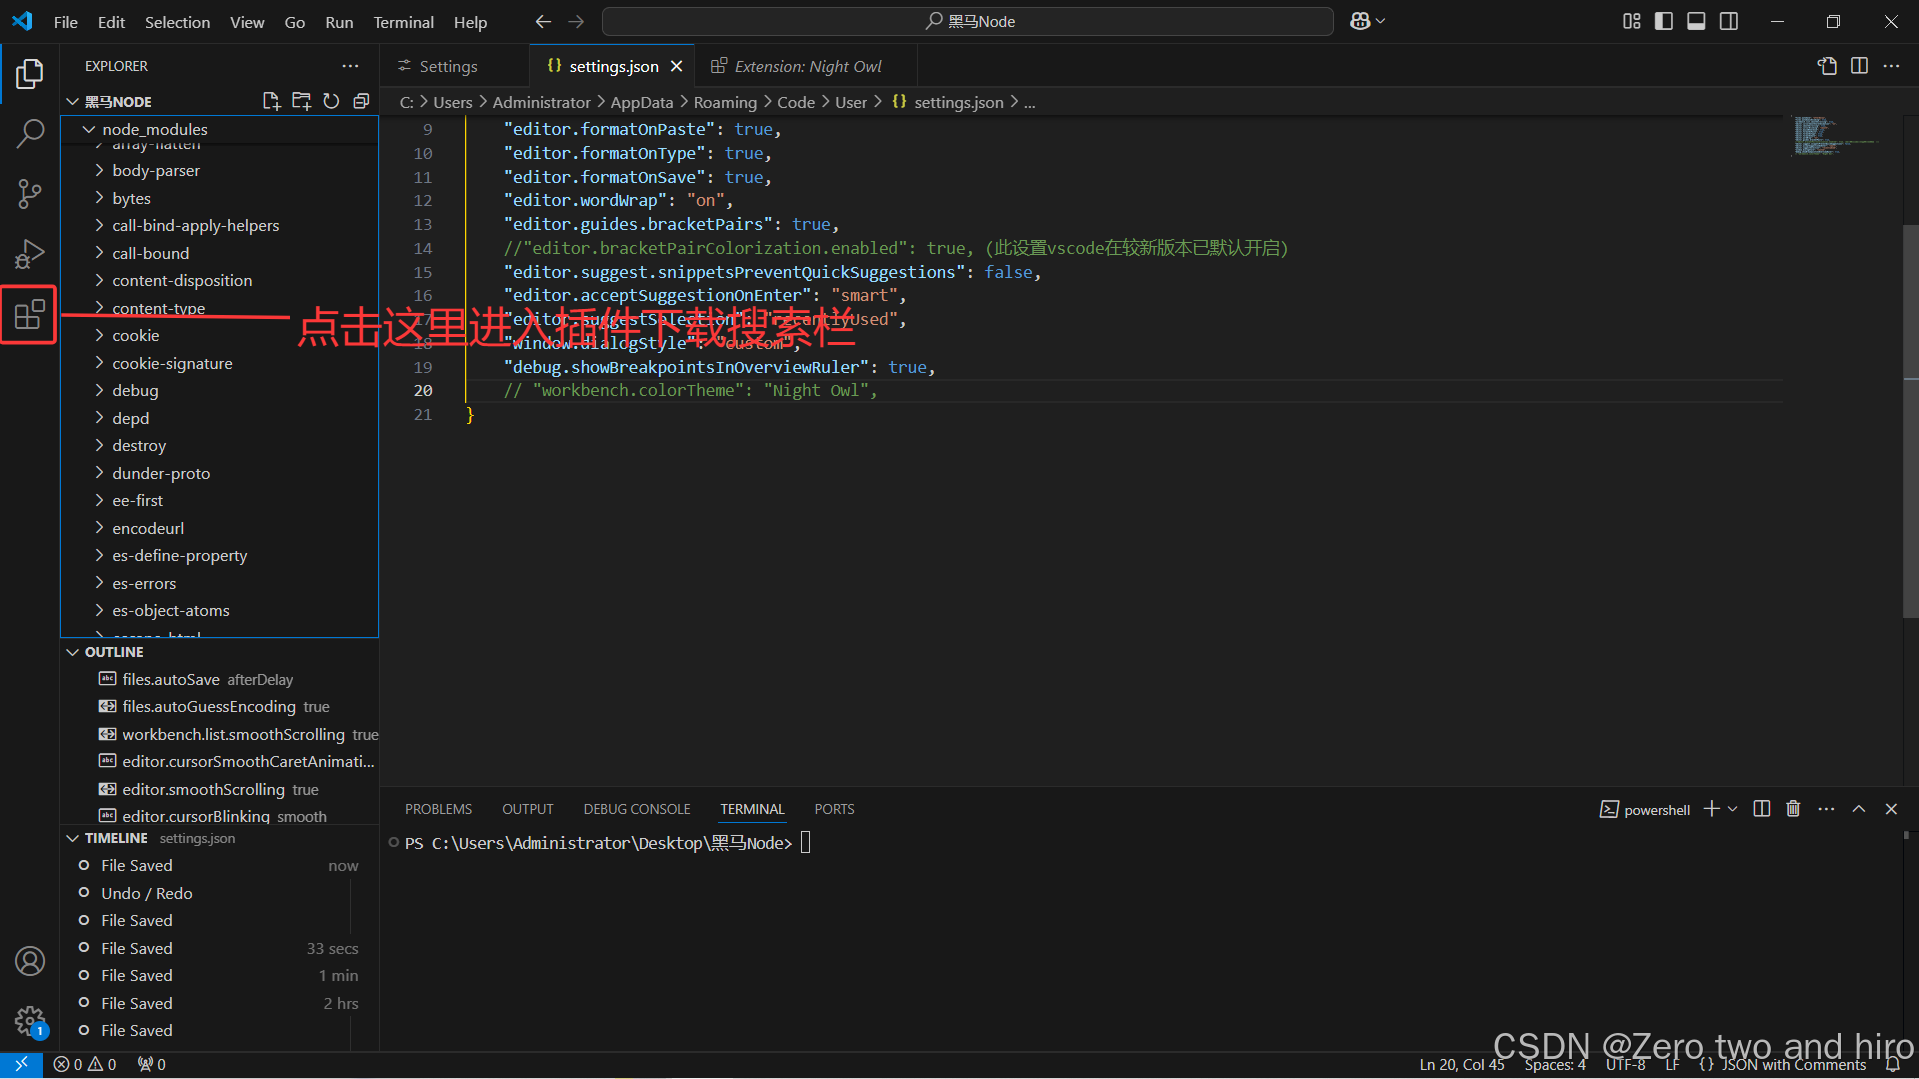Open the Extensions view
The image size is (1919, 1079).
30,314
